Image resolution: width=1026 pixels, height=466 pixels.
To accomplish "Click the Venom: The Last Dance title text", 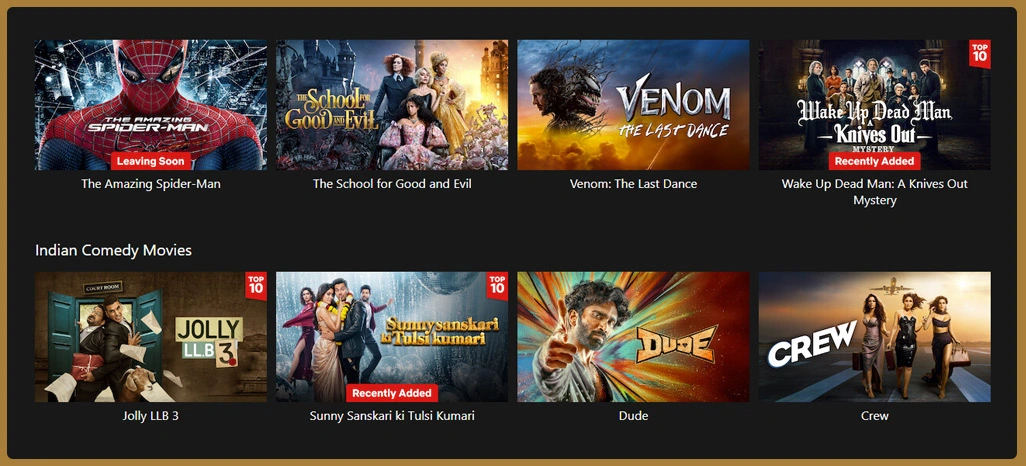I will 633,184.
